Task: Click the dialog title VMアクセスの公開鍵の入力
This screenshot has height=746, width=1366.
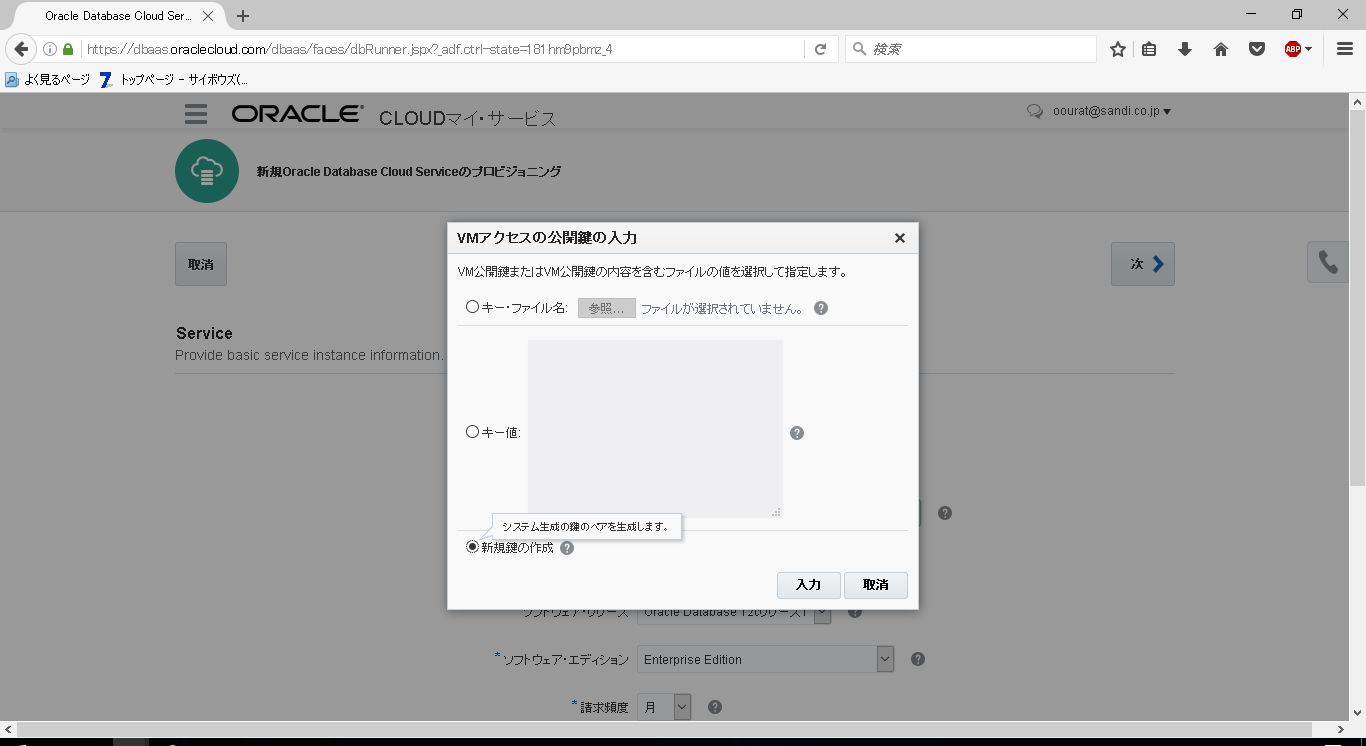Action: click(547, 238)
